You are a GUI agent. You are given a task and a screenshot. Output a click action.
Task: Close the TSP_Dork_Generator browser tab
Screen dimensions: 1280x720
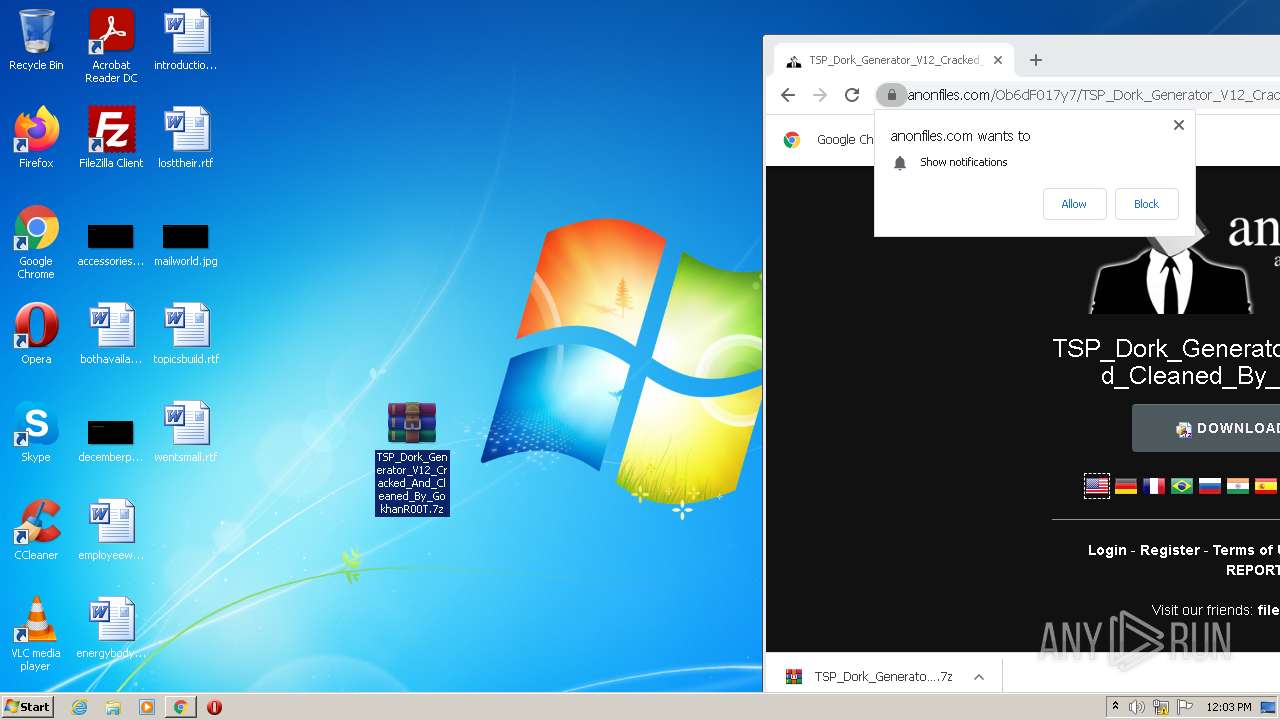tap(997, 60)
